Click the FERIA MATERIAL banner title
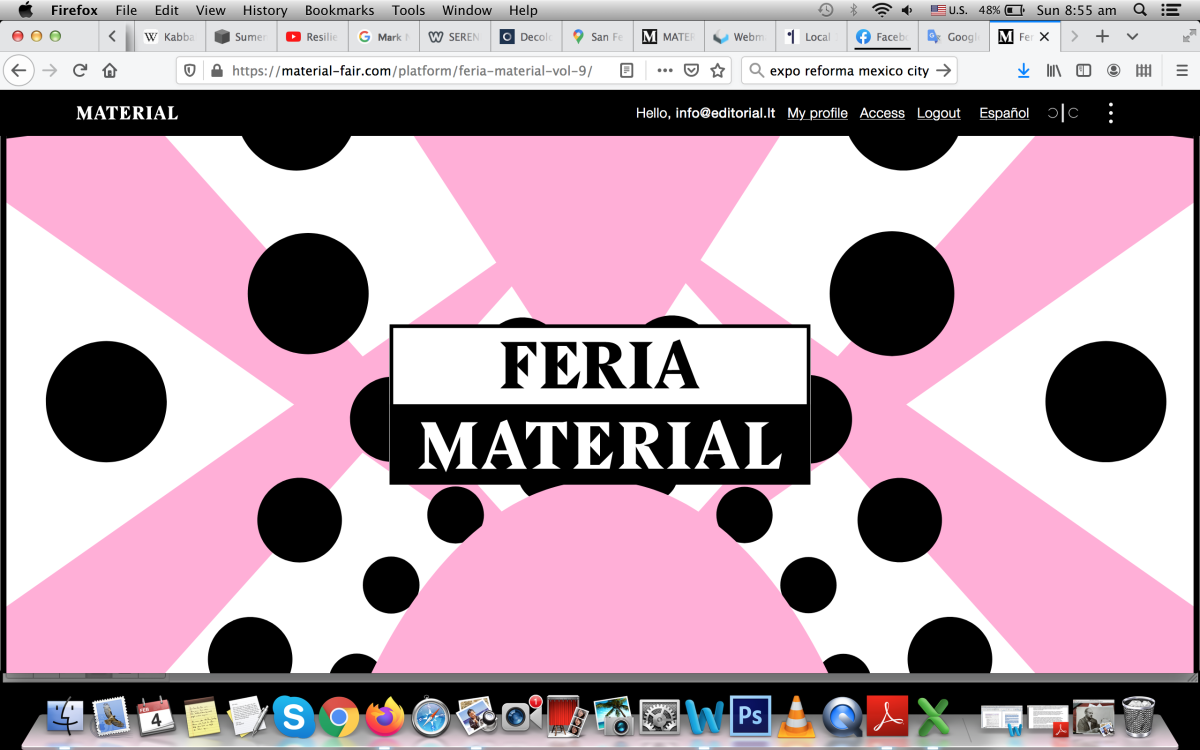This screenshot has height=750, width=1200. (x=600, y=404)
